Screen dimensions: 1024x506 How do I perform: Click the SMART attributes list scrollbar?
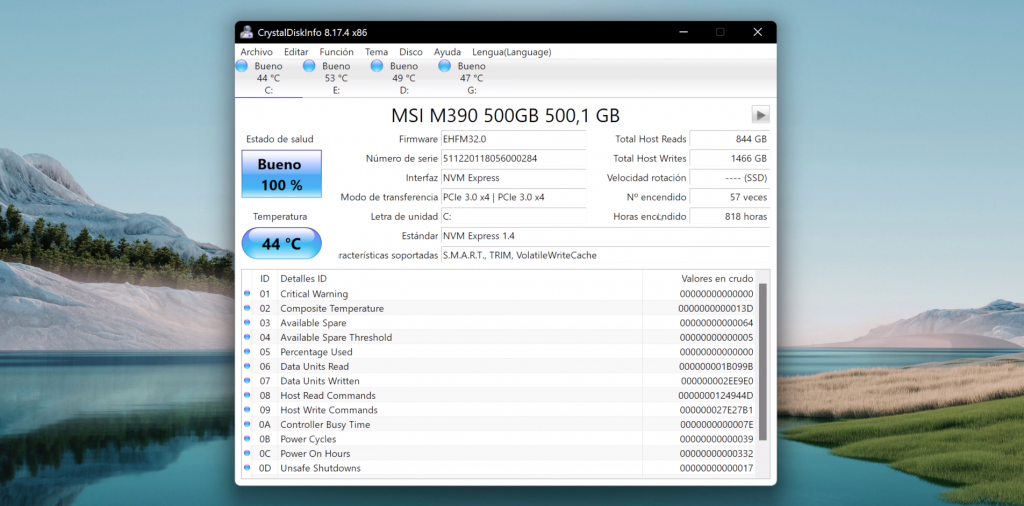click(x=763, y=360)
